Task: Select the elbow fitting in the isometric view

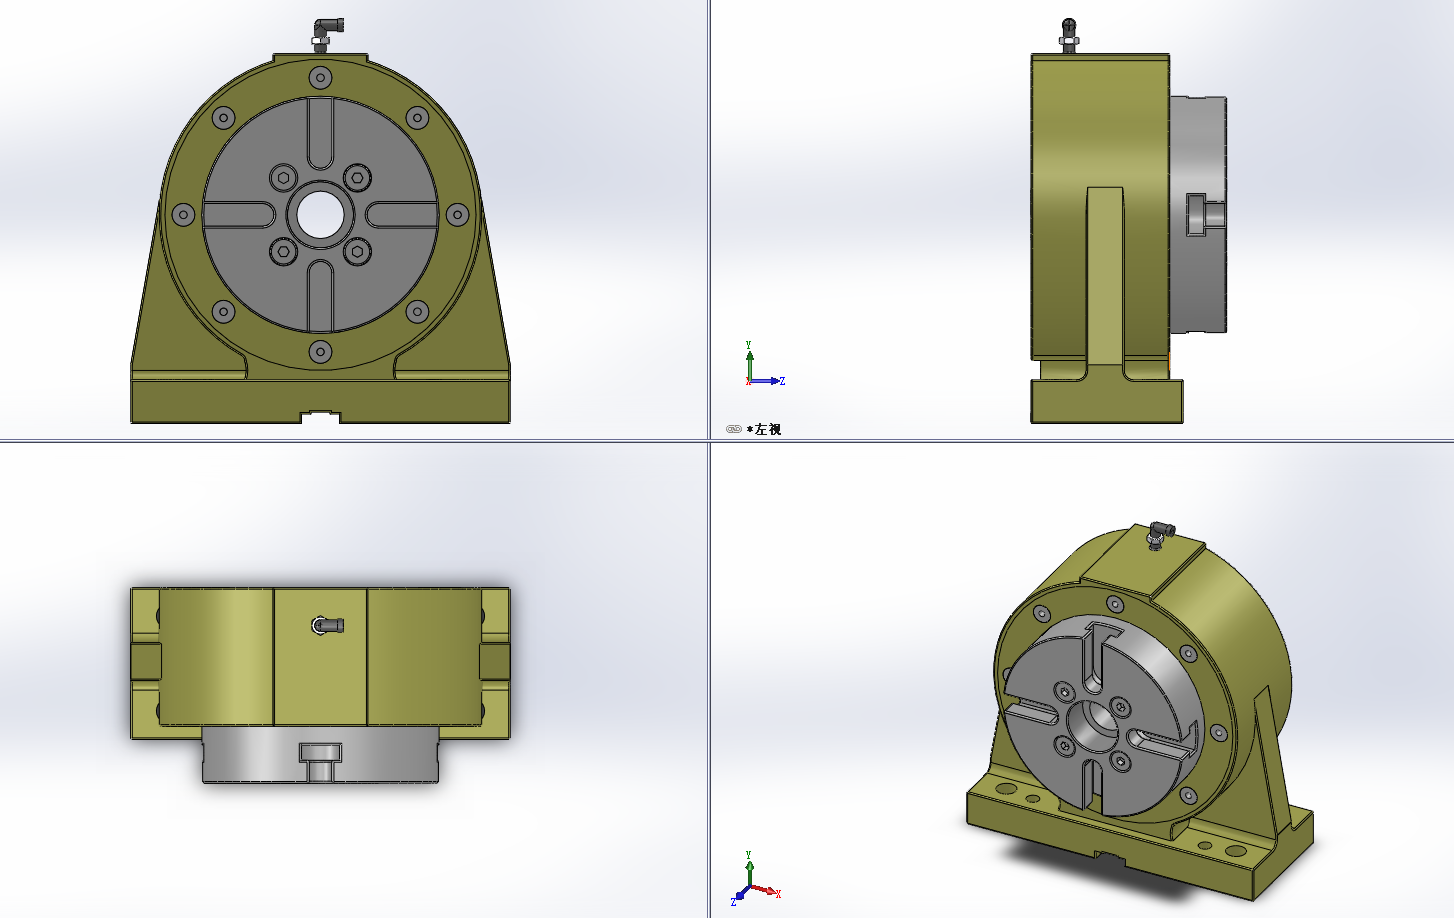Action: tap(1160, 534)
